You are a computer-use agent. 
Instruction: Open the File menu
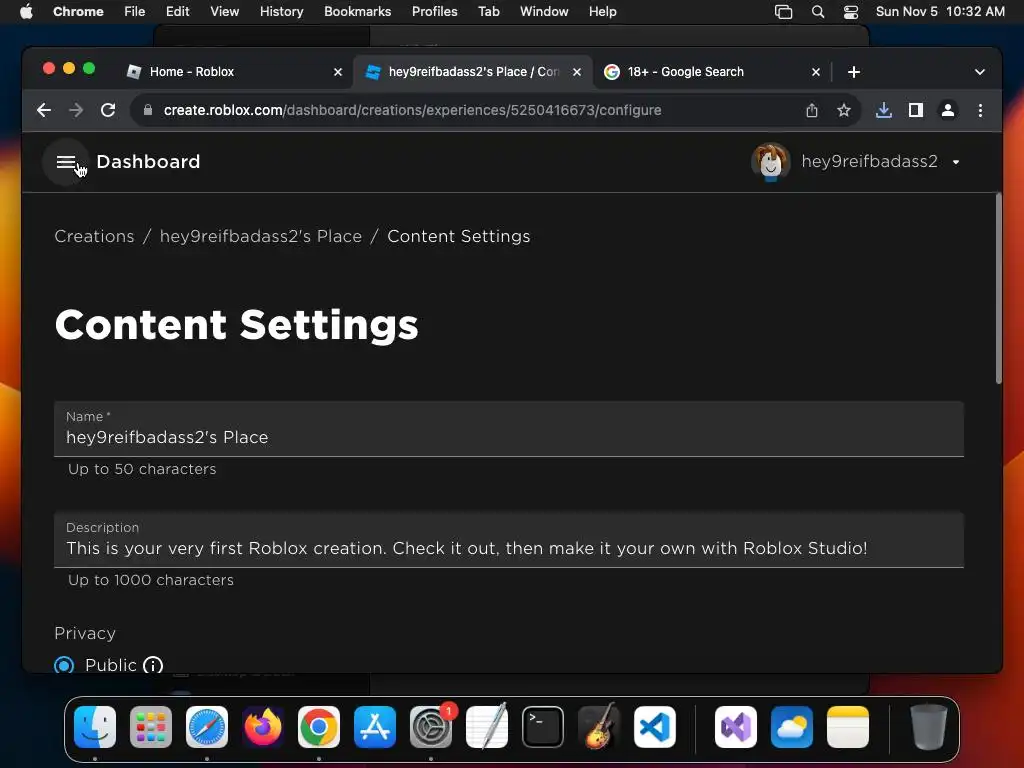(x=135, y=11)
